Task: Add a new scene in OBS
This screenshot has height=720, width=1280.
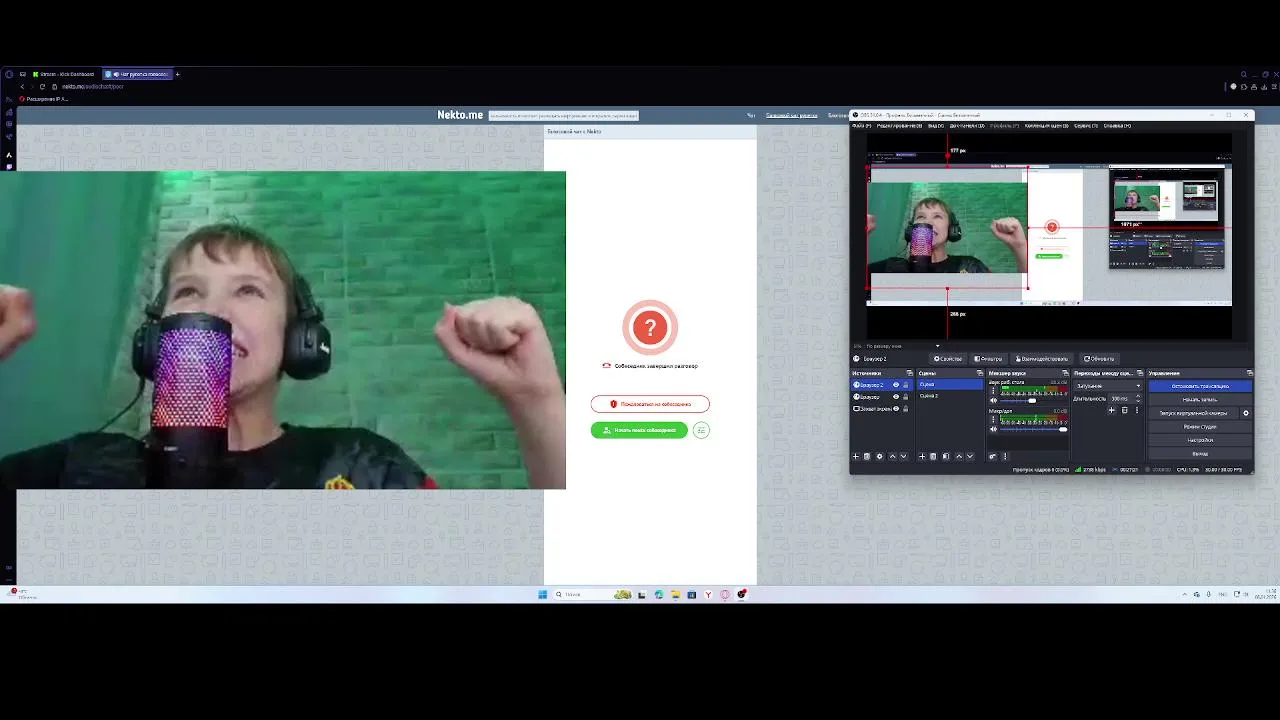Action: click(x=922, y=456)
